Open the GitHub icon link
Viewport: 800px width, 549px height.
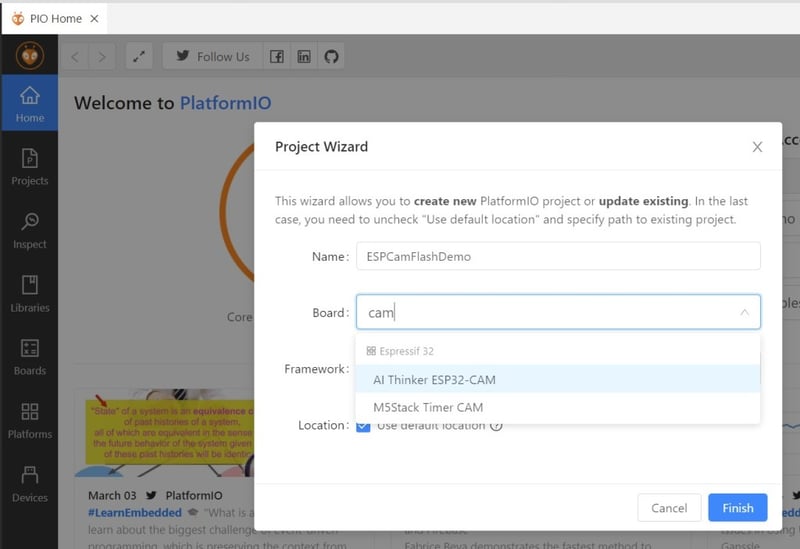(331, 57)
